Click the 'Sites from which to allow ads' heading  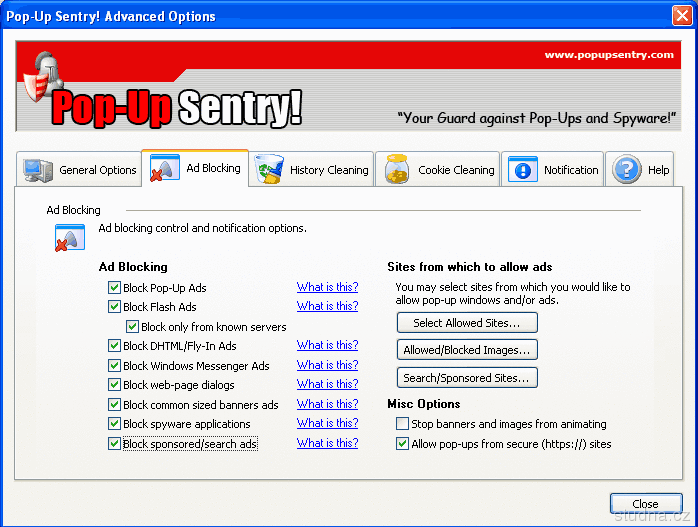[470, 267]
